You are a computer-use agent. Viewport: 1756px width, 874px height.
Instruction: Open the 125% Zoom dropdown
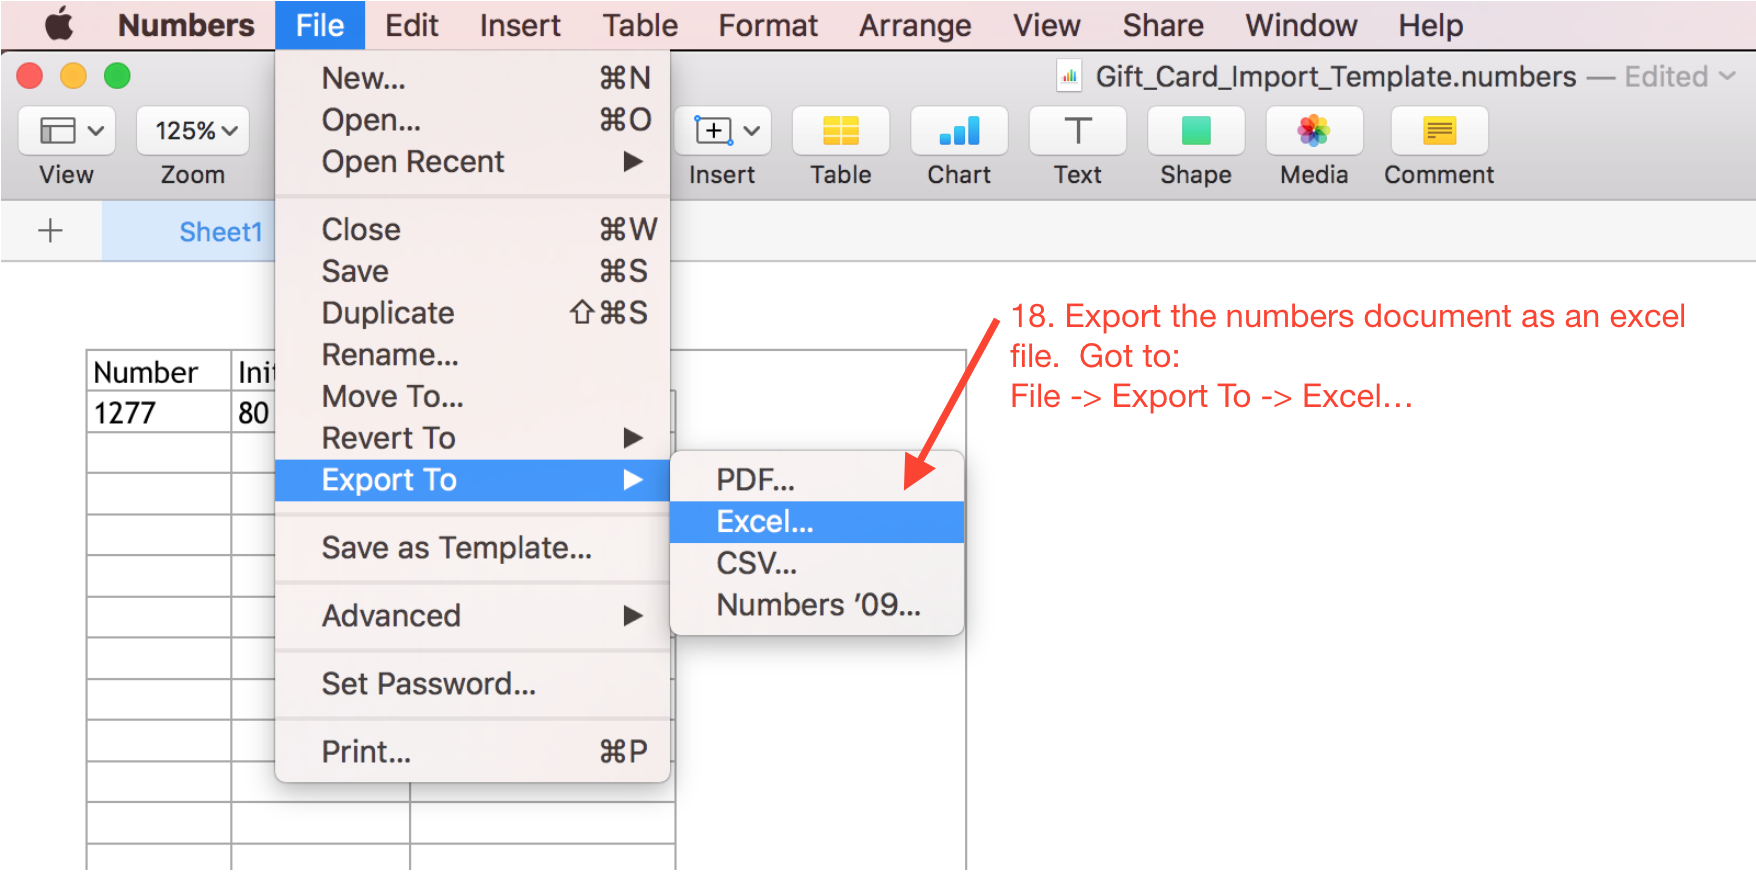(193, 131)
